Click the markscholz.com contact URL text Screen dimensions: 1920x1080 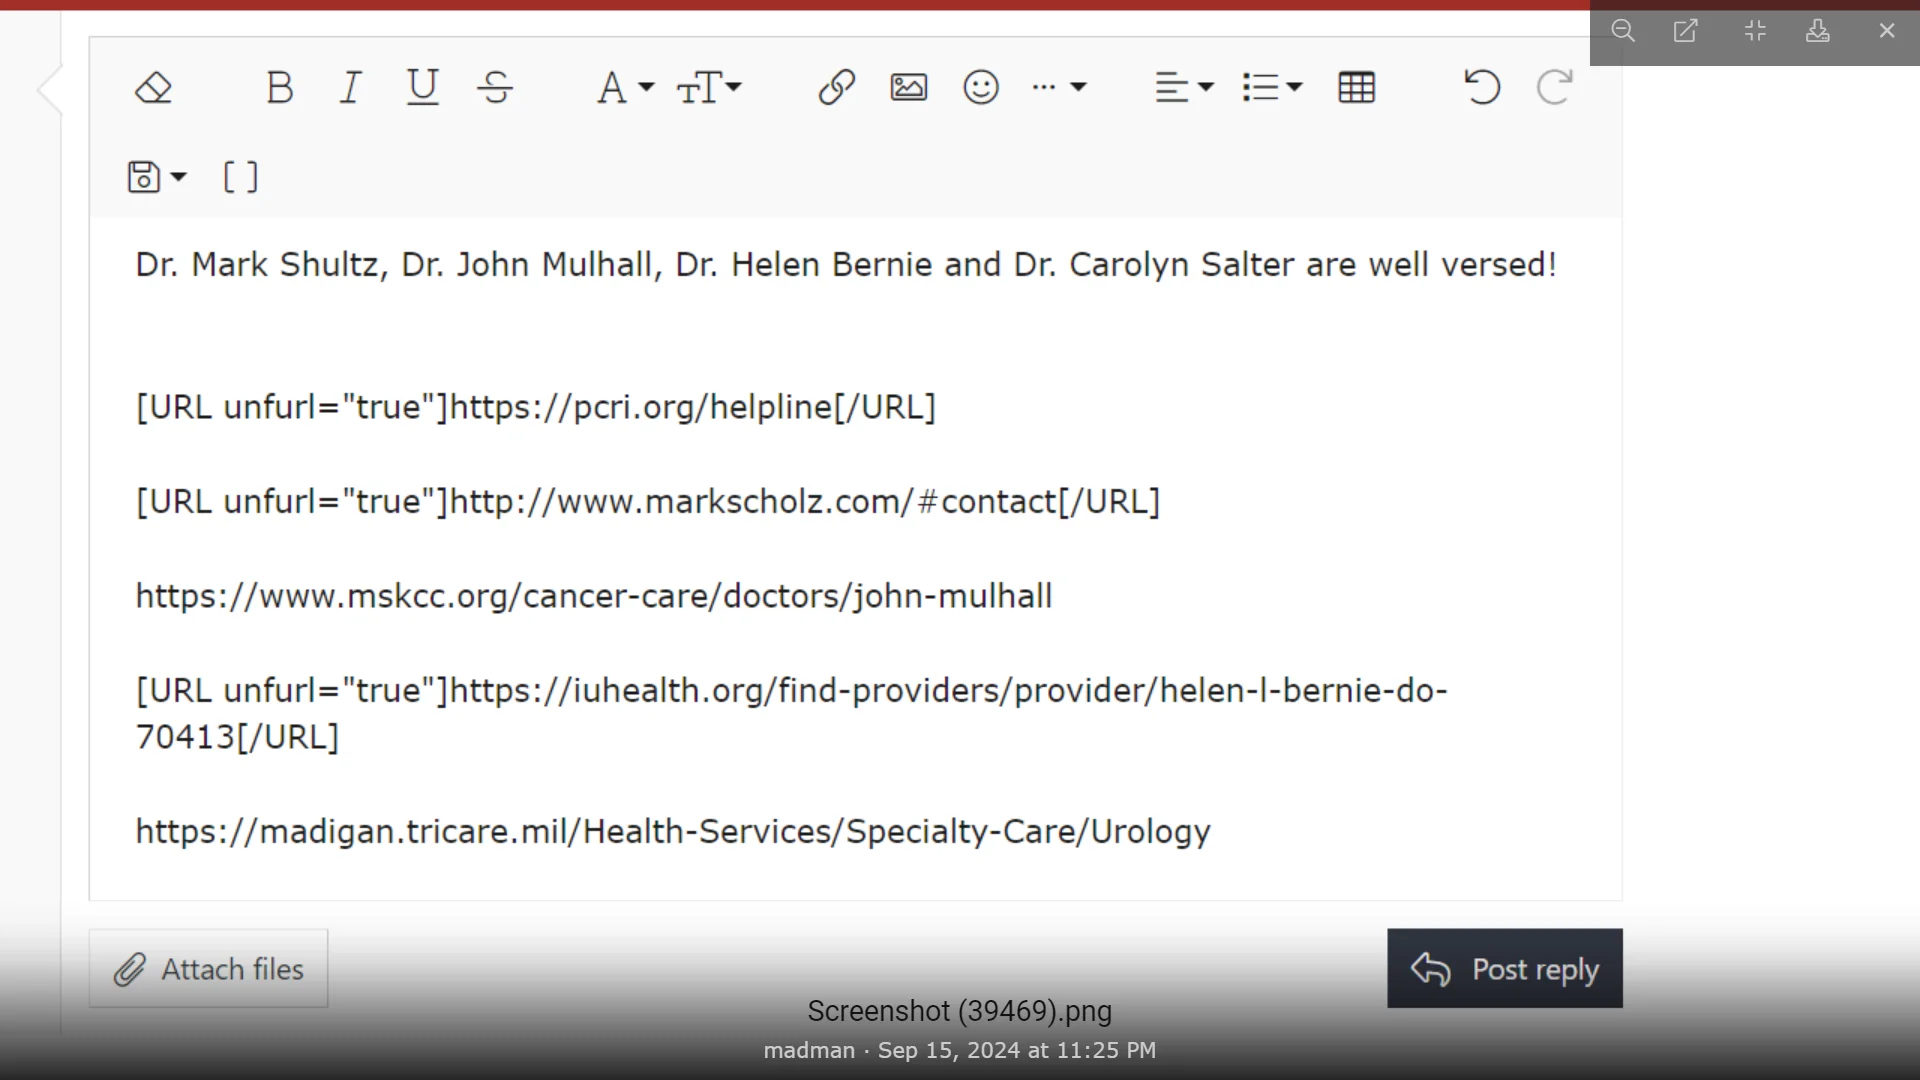click(x=648, y=501)
